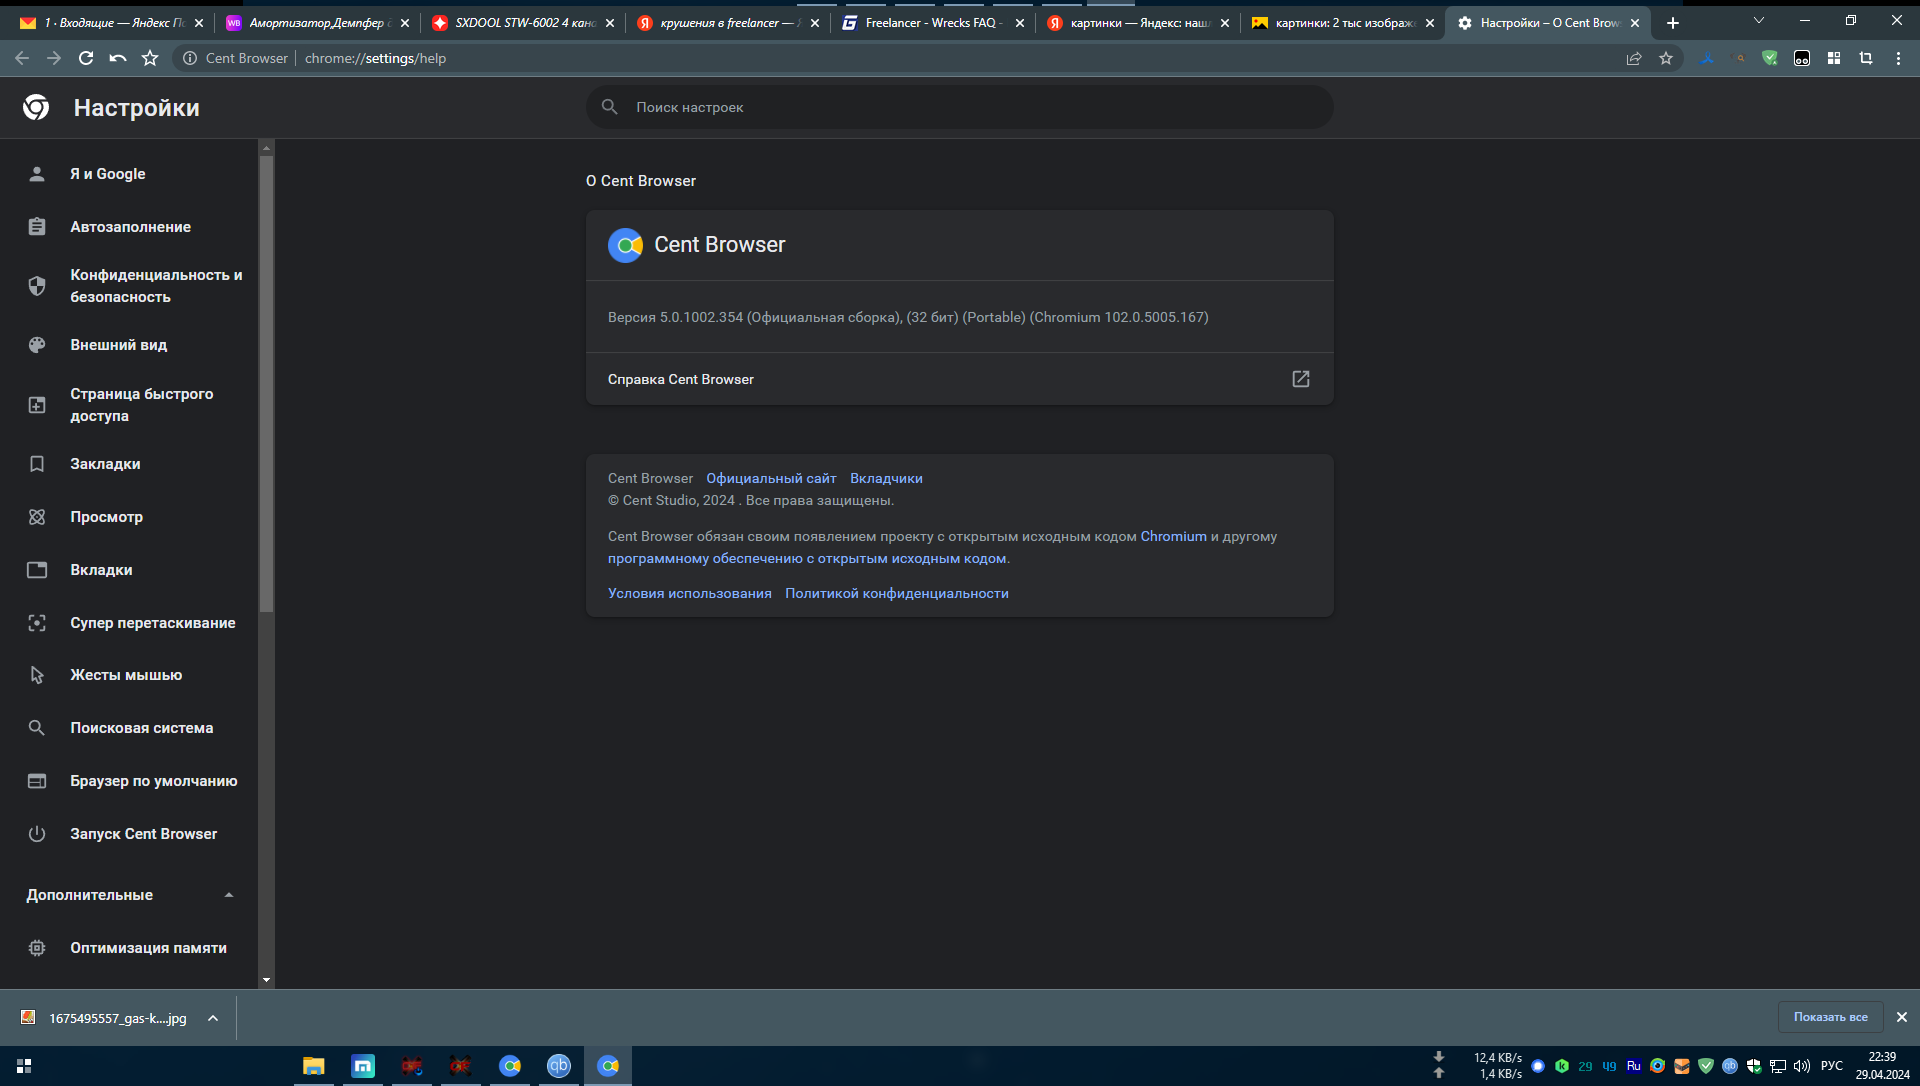This screenshot has width=1920, height=1086.
Task: Click the Браузер по умолчанию icon
Action: tap(37, 781)
